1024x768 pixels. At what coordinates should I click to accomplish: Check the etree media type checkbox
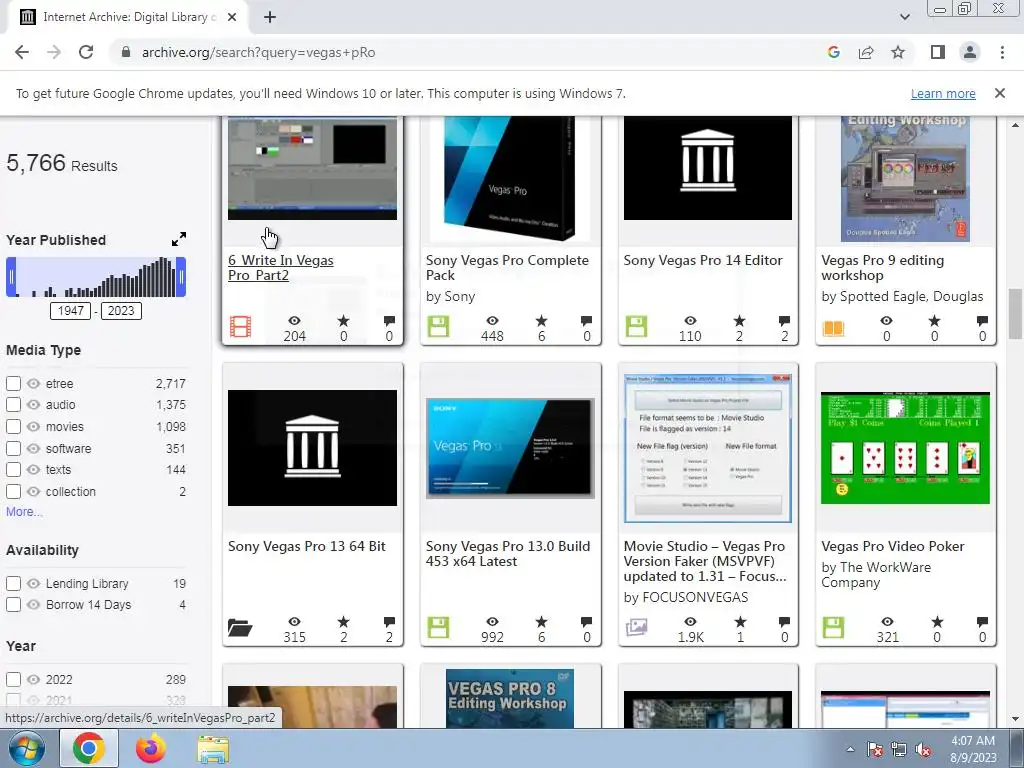[13, 383]
